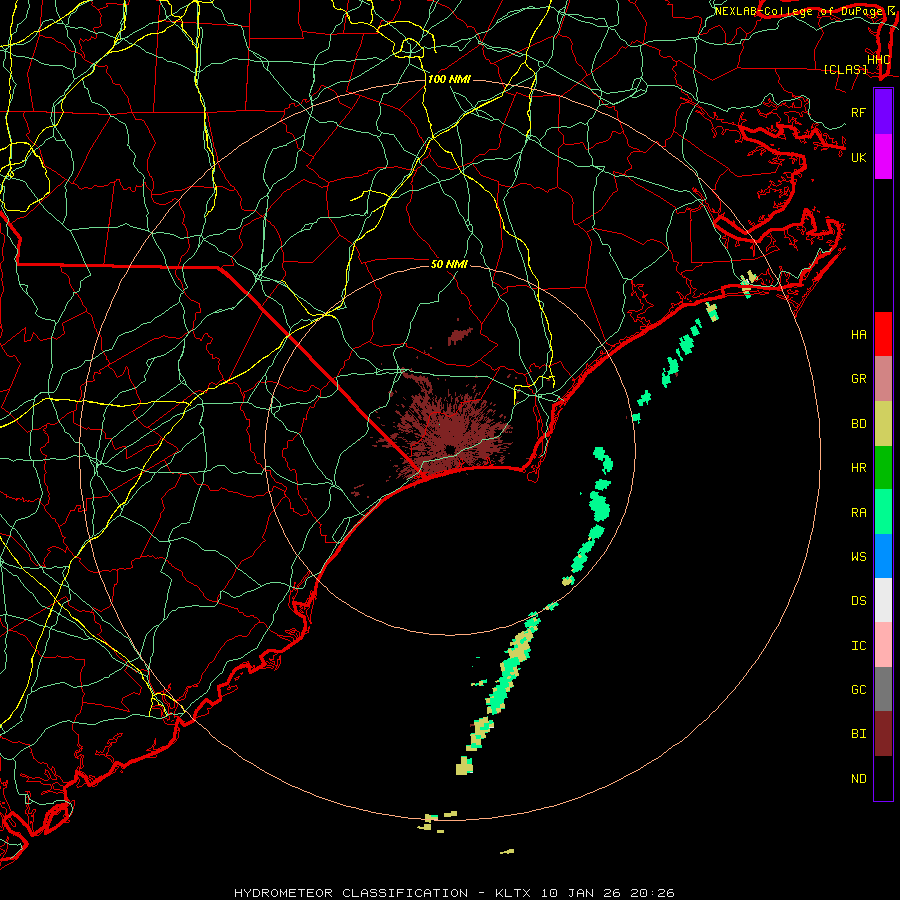
Task: Click the RF purple legend swatch
Action: [883, 112]
